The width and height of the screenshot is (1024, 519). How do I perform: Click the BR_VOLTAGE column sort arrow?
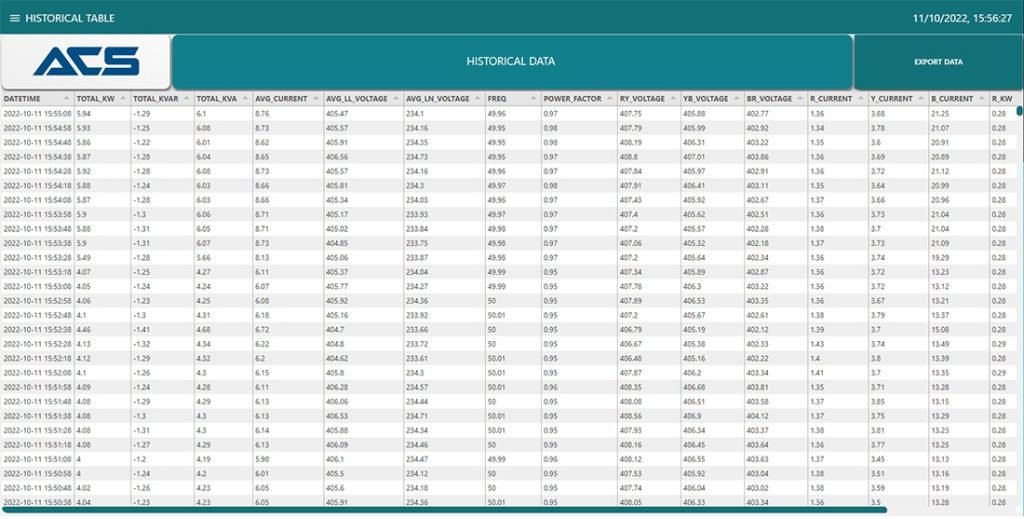point(799,99)
